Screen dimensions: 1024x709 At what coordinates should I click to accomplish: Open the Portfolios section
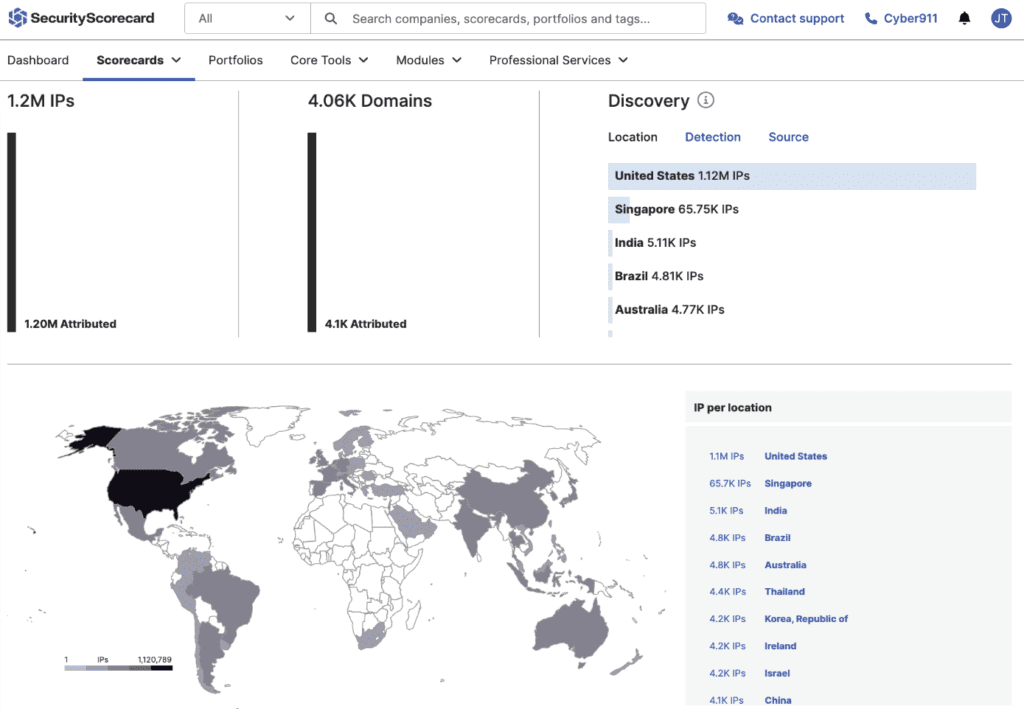click(x=235, y=60)
